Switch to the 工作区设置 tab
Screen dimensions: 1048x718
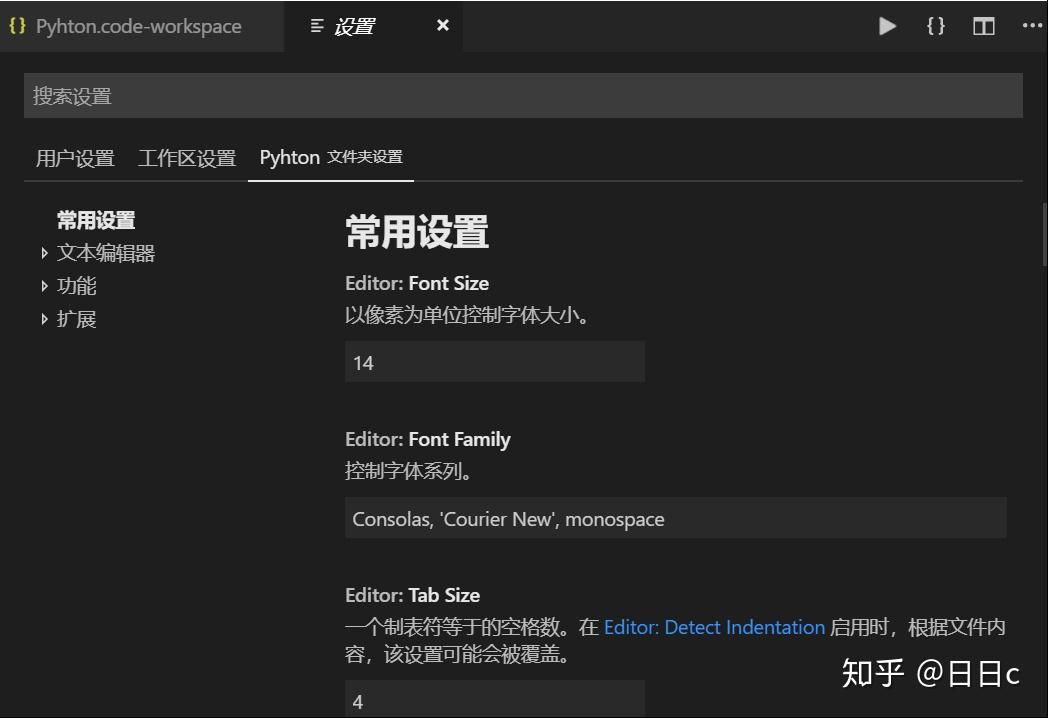[x=187, y=158]
